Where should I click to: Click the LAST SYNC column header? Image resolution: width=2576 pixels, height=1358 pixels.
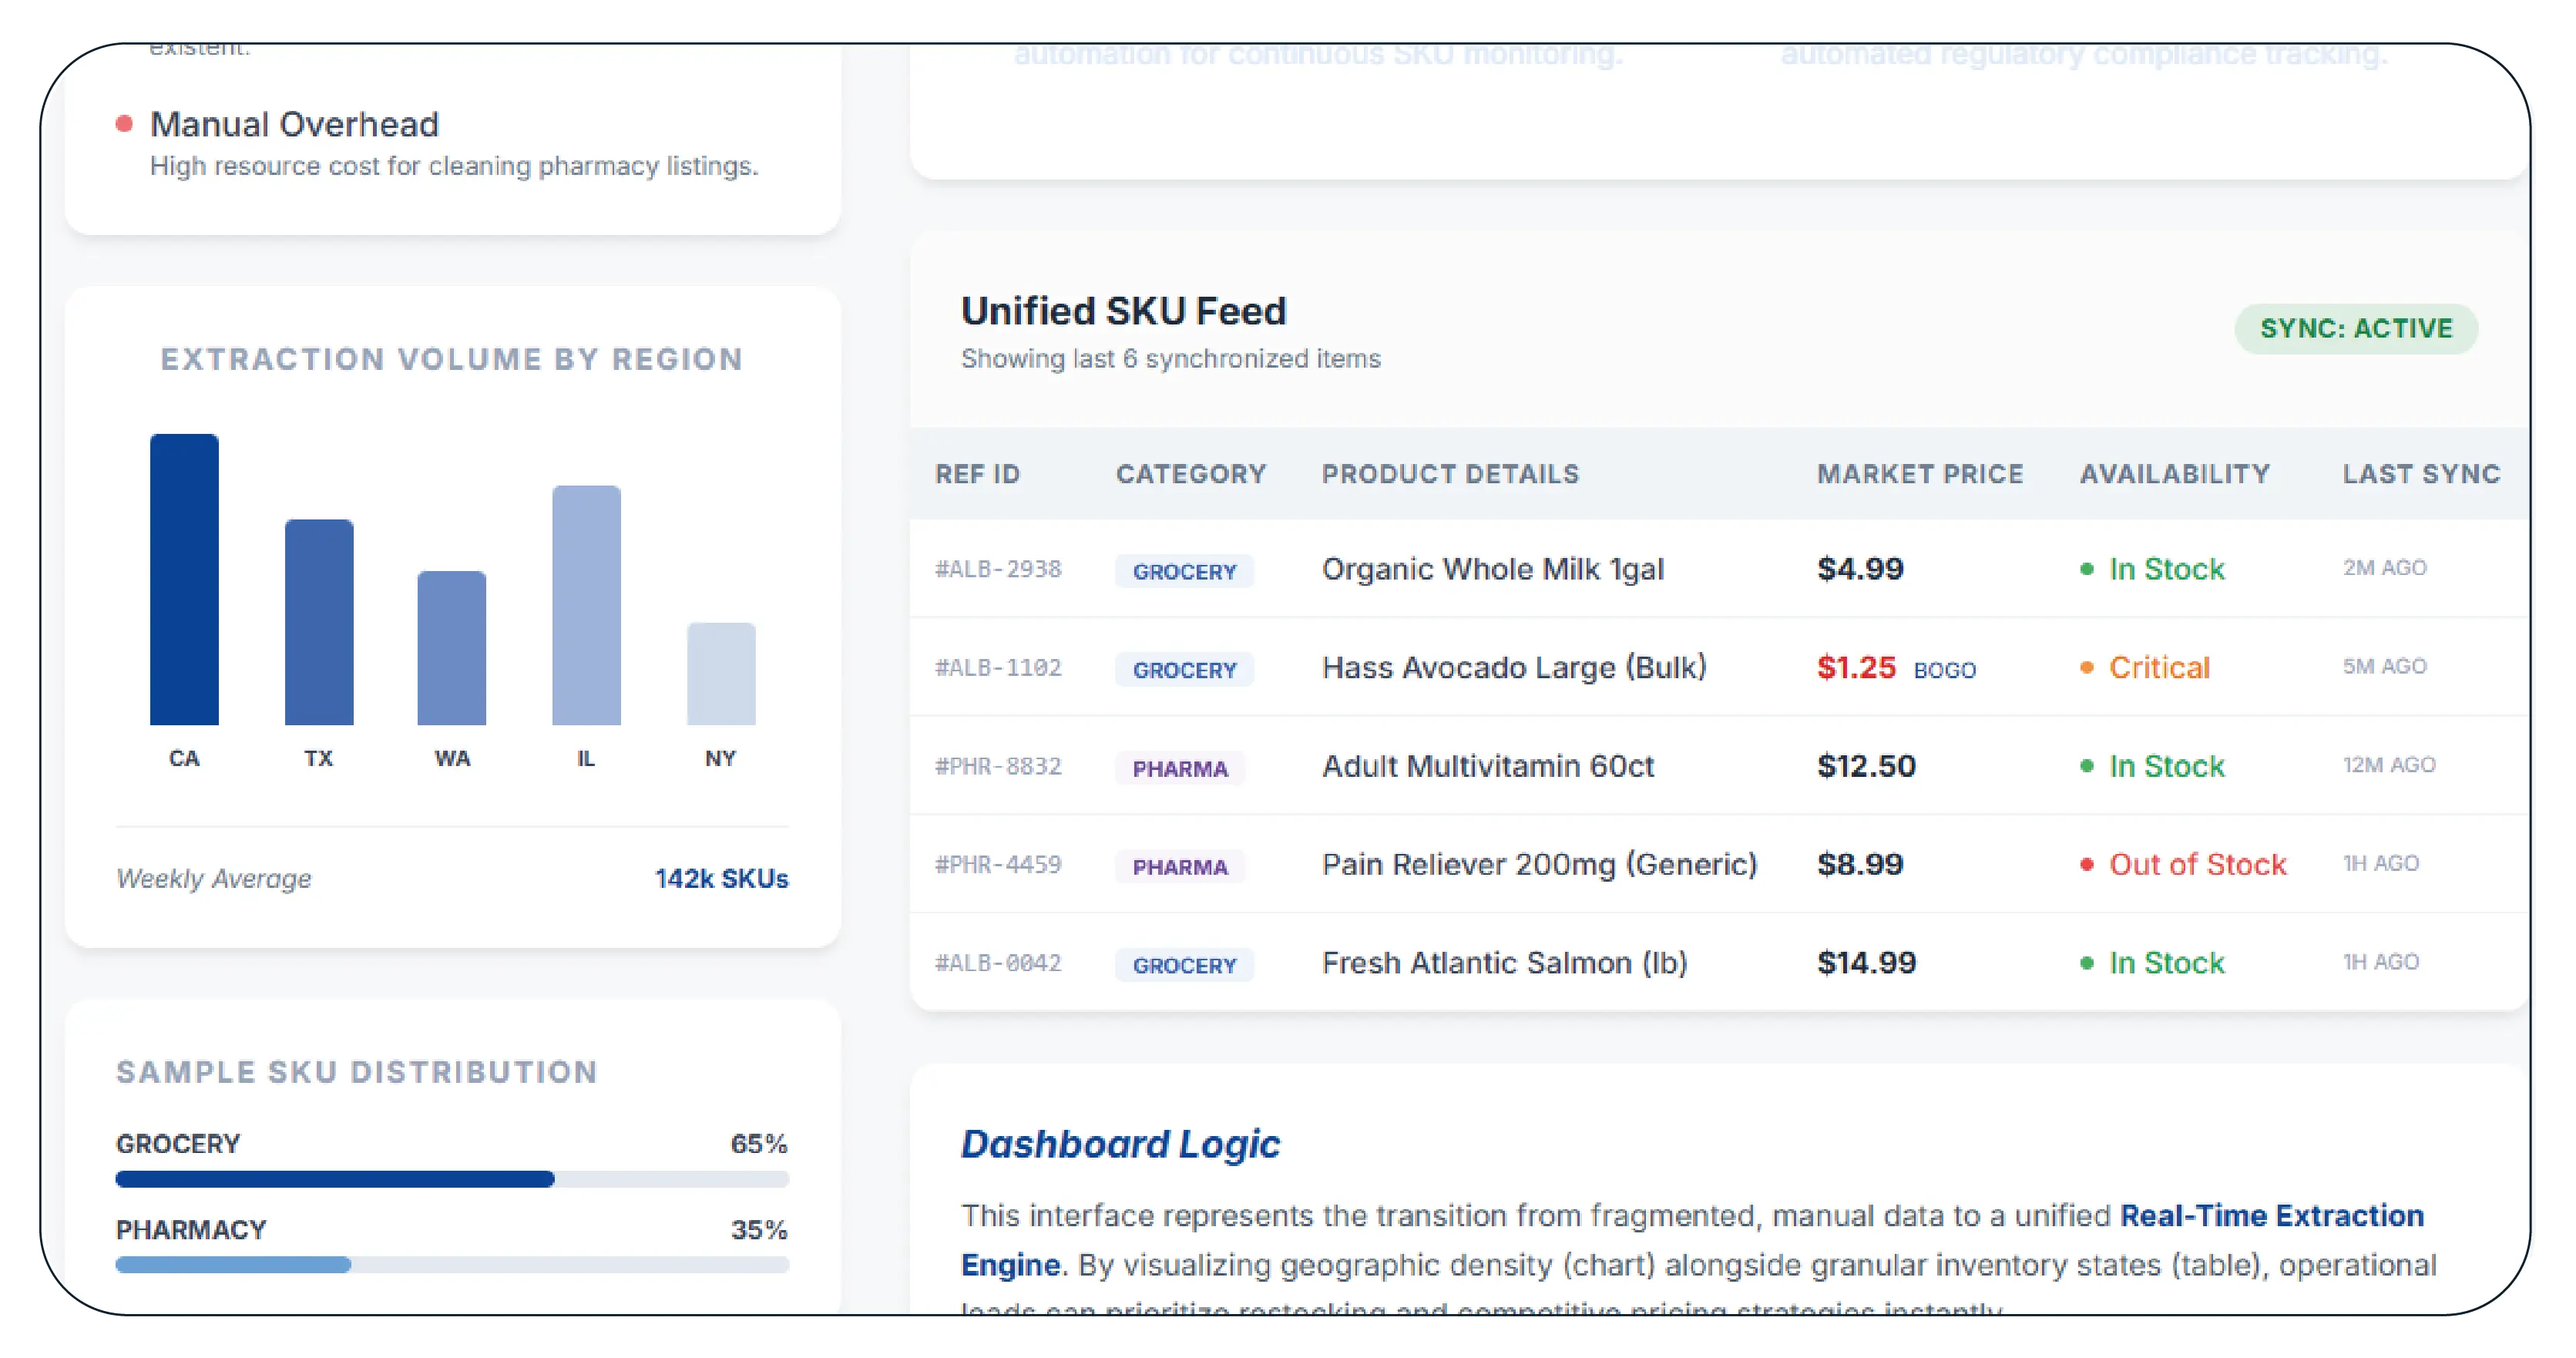coord(2420,474)
